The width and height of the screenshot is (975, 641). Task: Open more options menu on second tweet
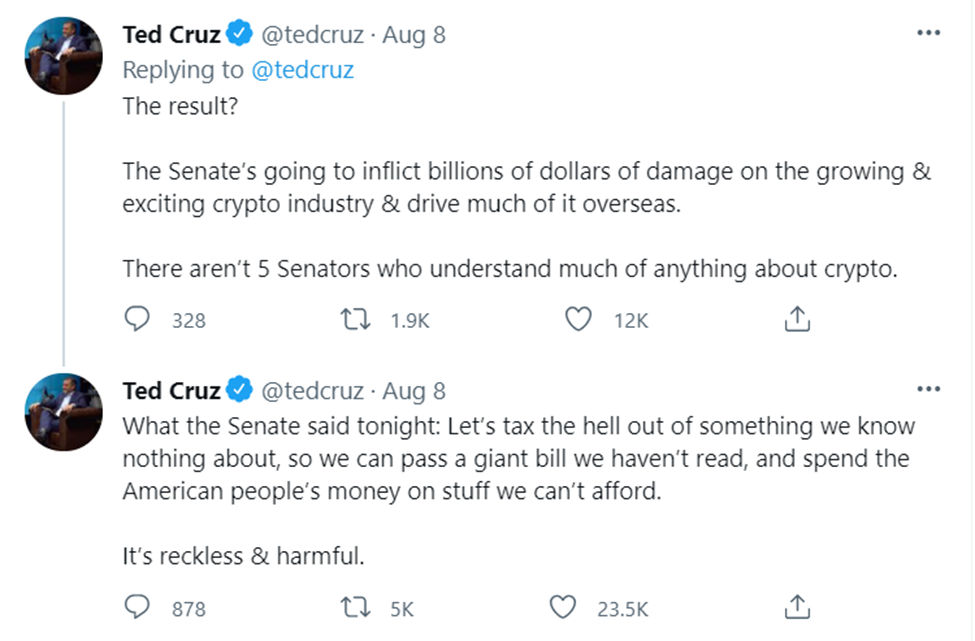[x=929, y=388]
